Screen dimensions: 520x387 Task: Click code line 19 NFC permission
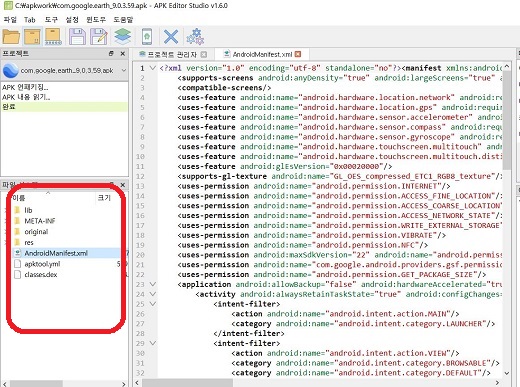303,245
